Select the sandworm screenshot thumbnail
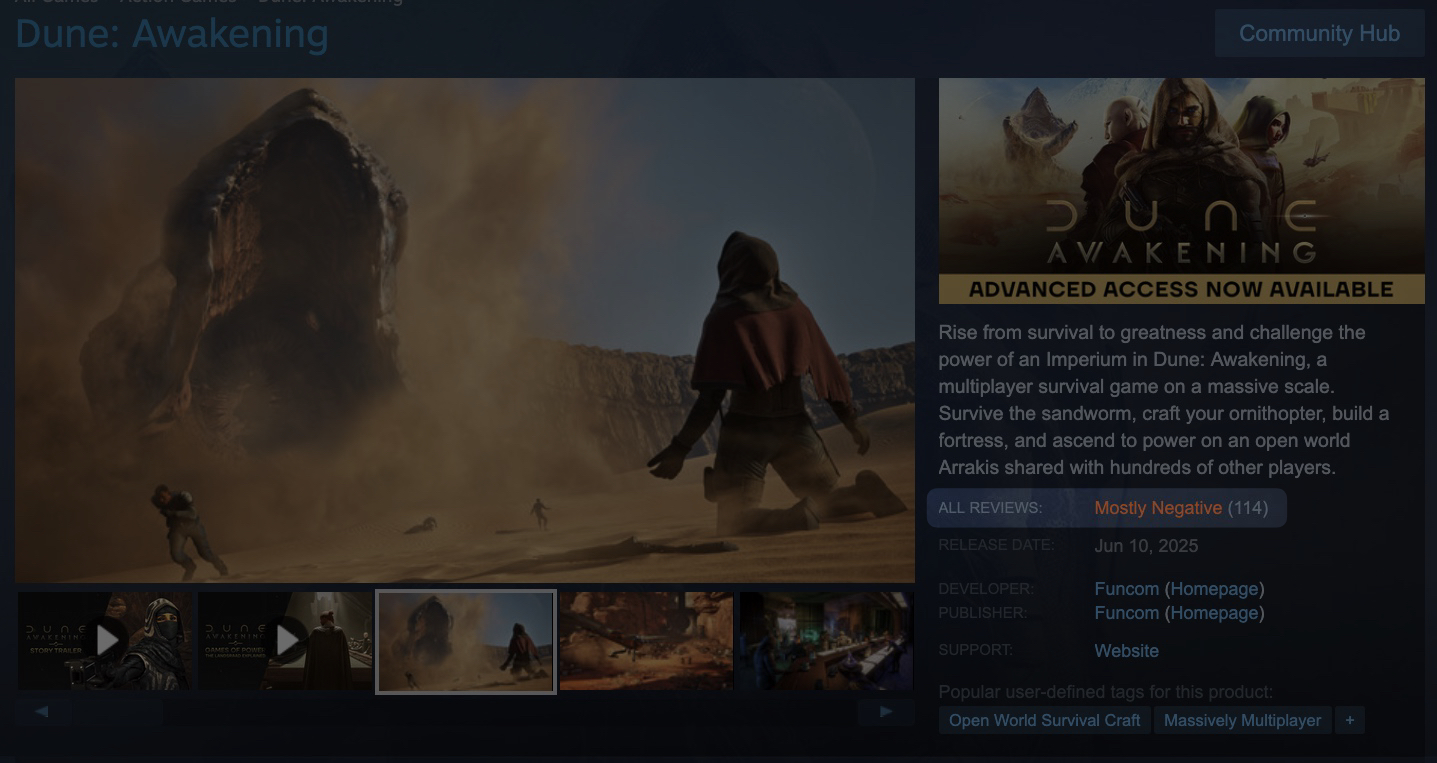Viewport: 1437px width, 763px height. 466,641
